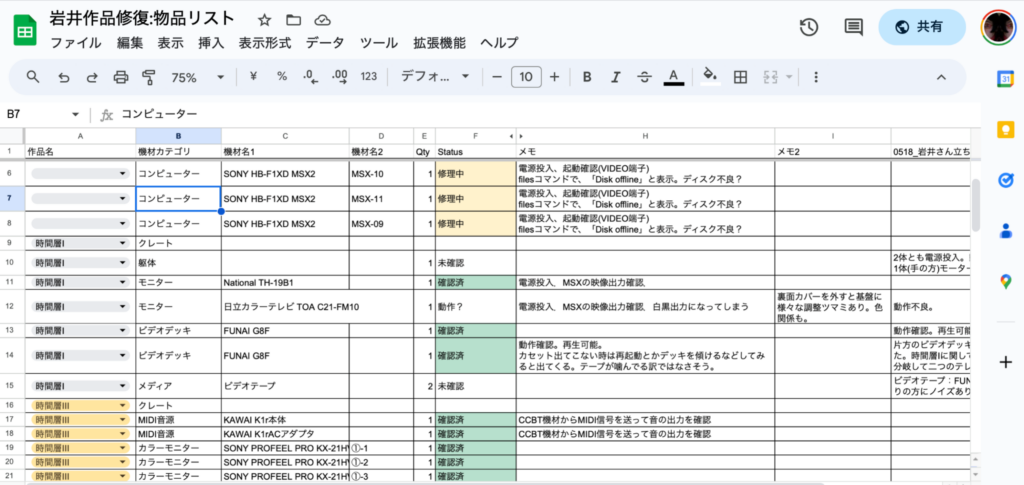This screenshot has height=485, width=1024.
Task: Select the KAWAI K1r本体 cell
Action: pyautogui.click(x=285, y=420)
